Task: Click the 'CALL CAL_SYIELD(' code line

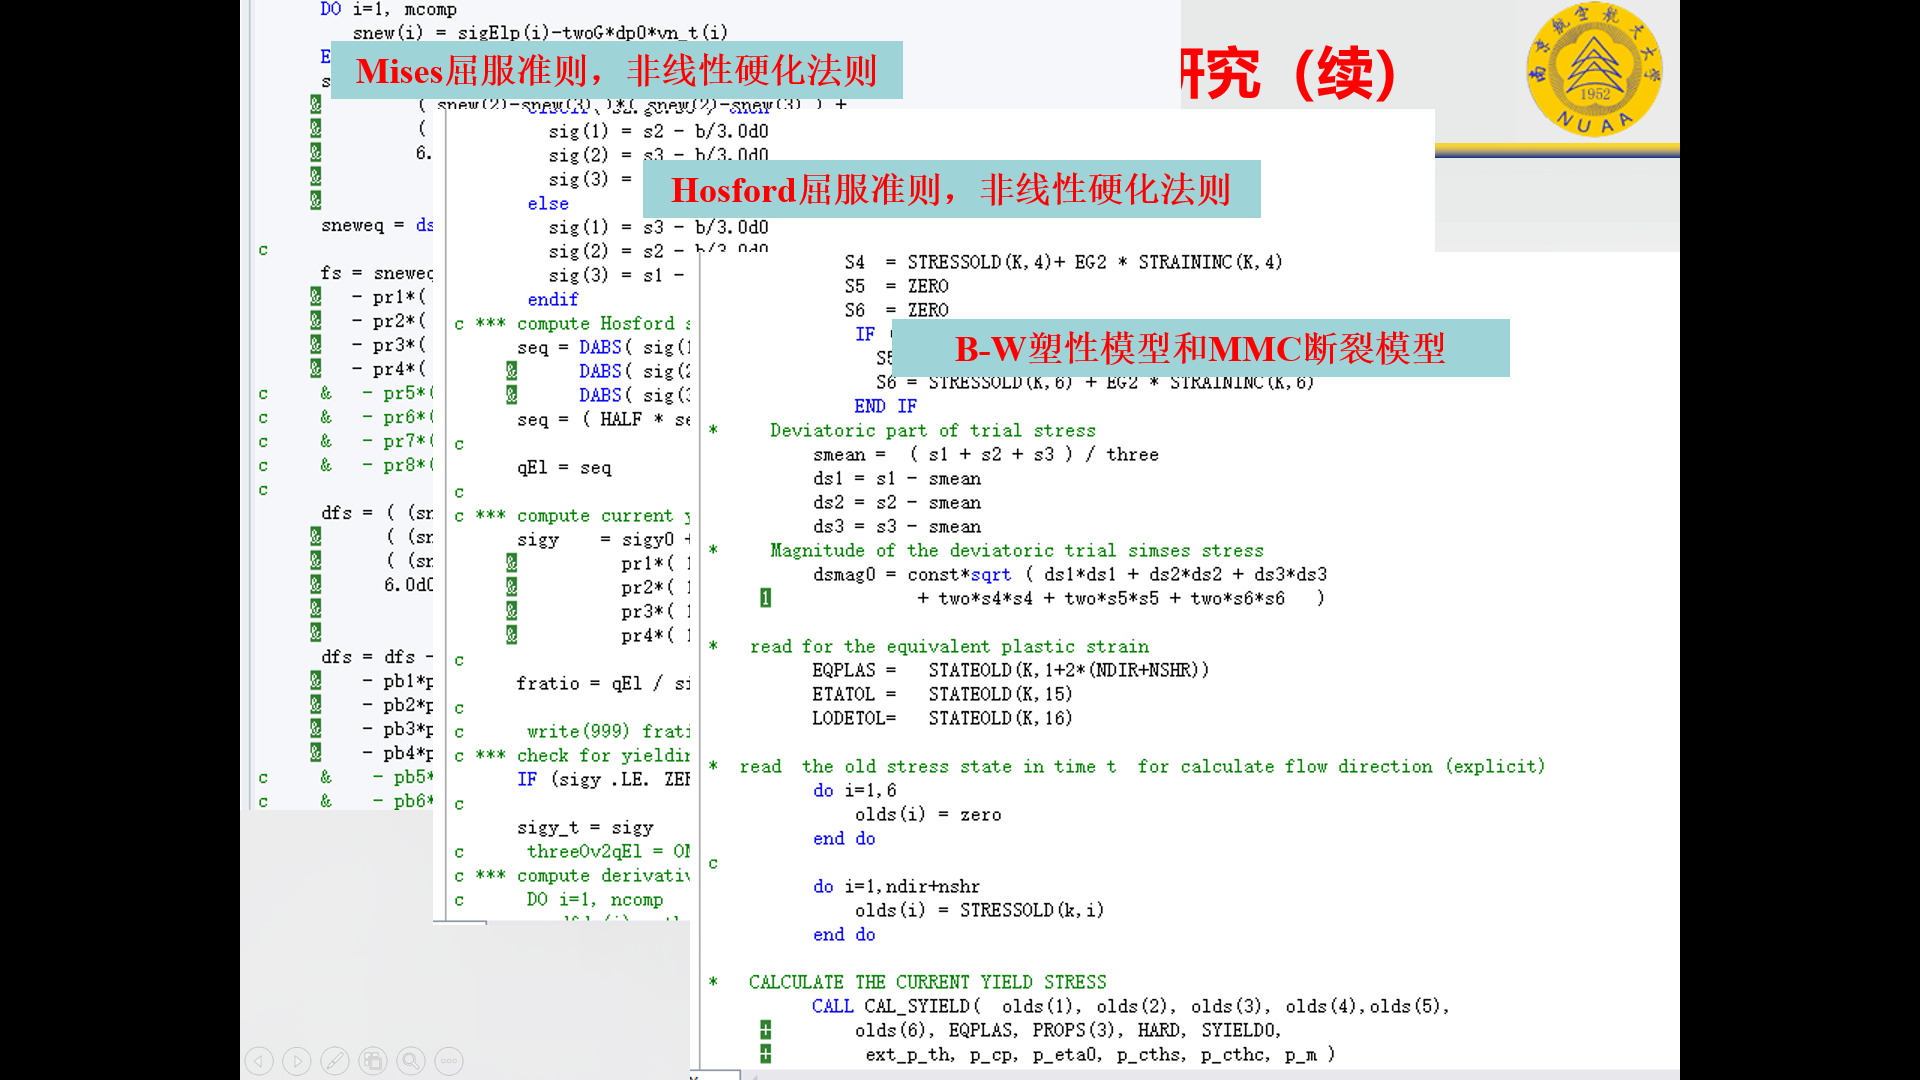Action: coord(1130,1007)
